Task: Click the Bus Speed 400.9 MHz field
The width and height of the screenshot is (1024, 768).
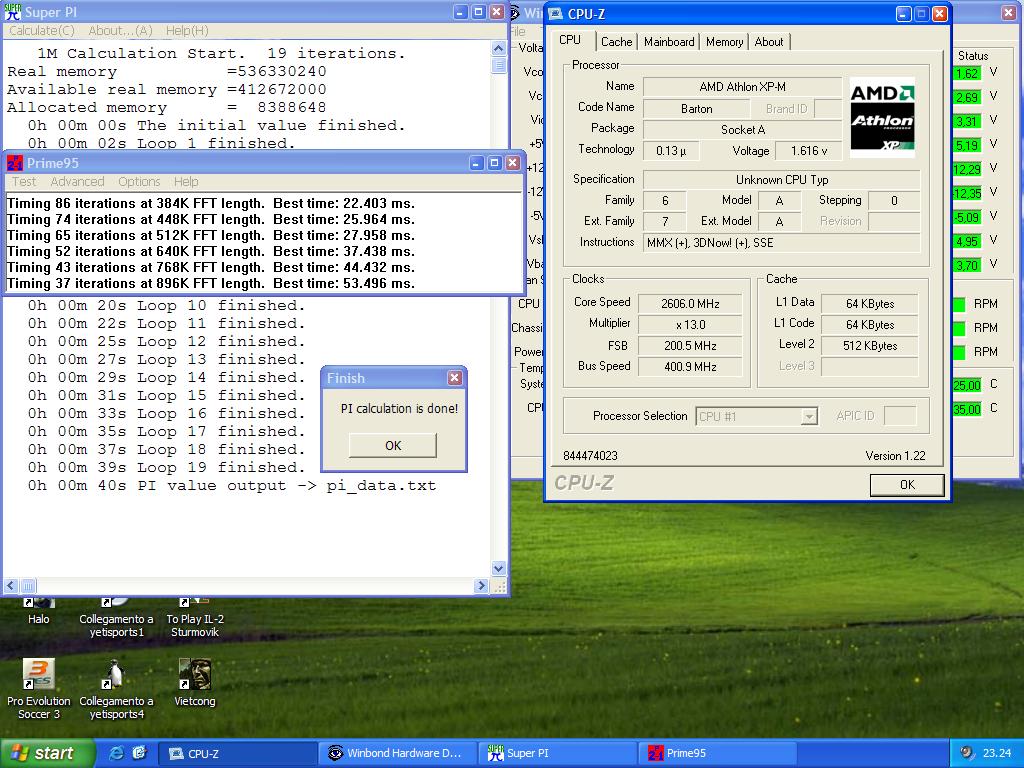Action: [x=690, y=367]
